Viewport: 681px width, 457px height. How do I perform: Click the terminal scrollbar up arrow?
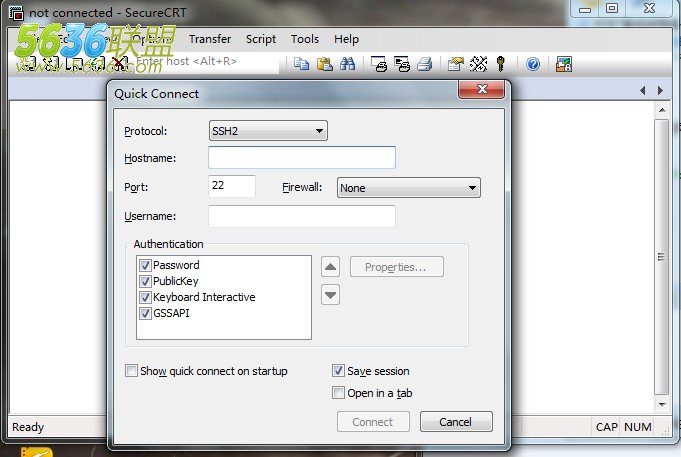point(662,110)
